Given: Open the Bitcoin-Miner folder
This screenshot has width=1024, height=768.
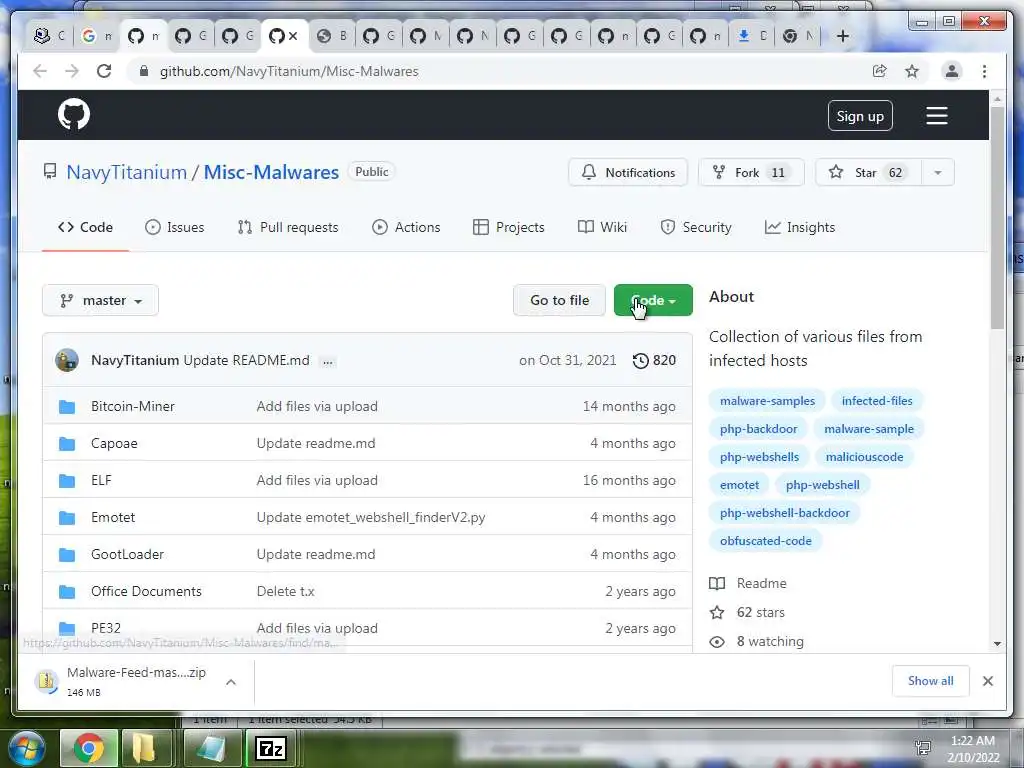Looking at the screenshot, I should click(x=133, y=406).
